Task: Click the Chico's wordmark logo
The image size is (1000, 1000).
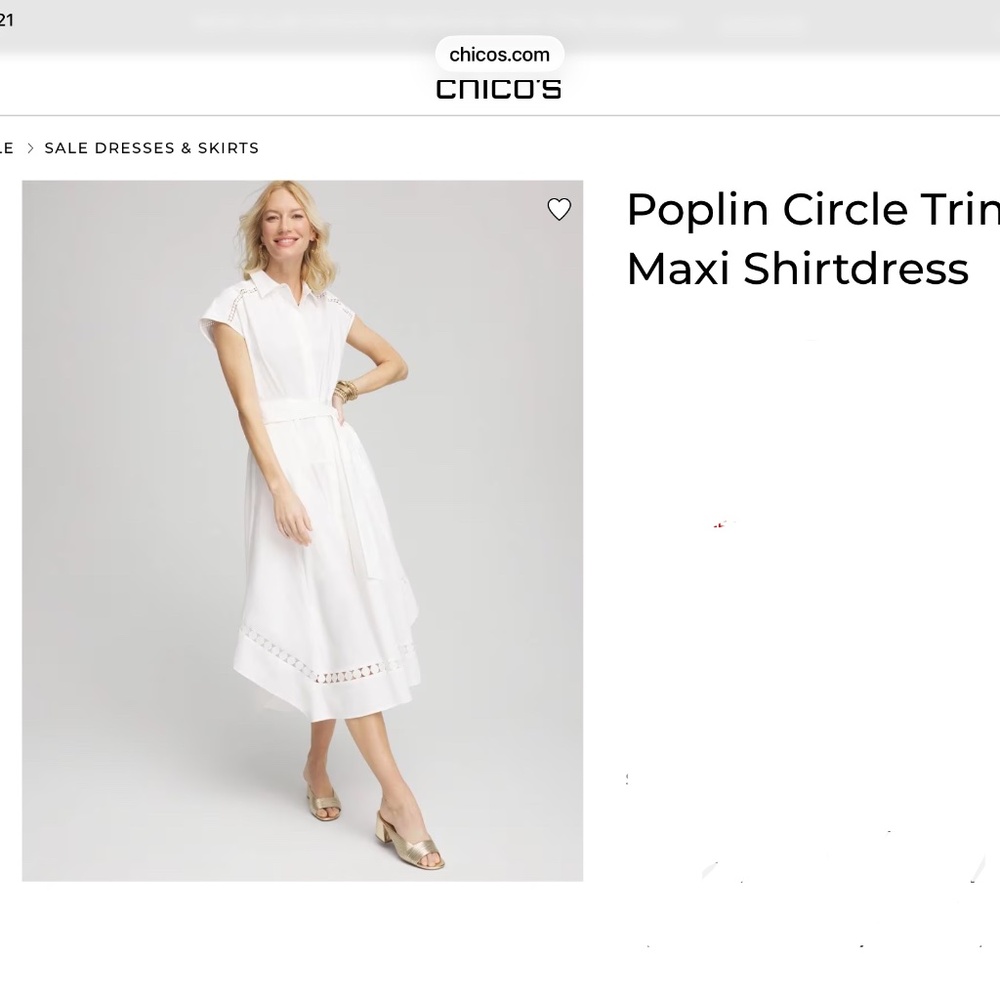Action: click(498, 88)
